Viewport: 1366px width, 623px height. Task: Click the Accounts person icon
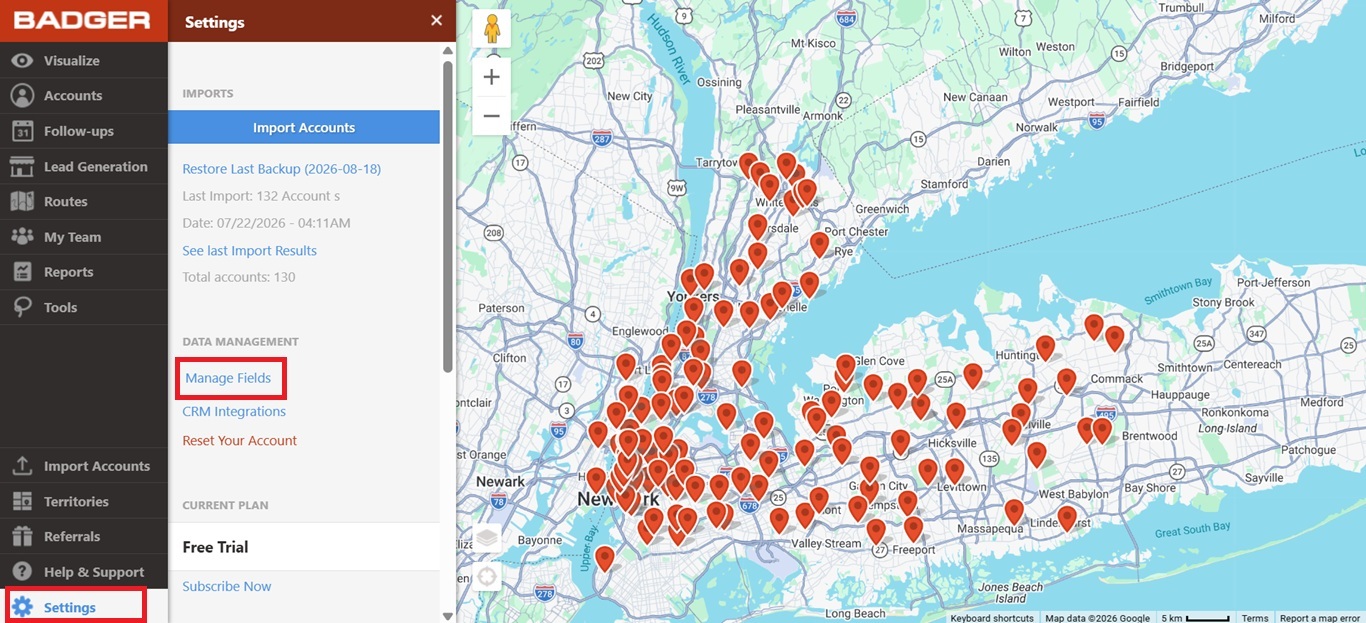[22, 95]
